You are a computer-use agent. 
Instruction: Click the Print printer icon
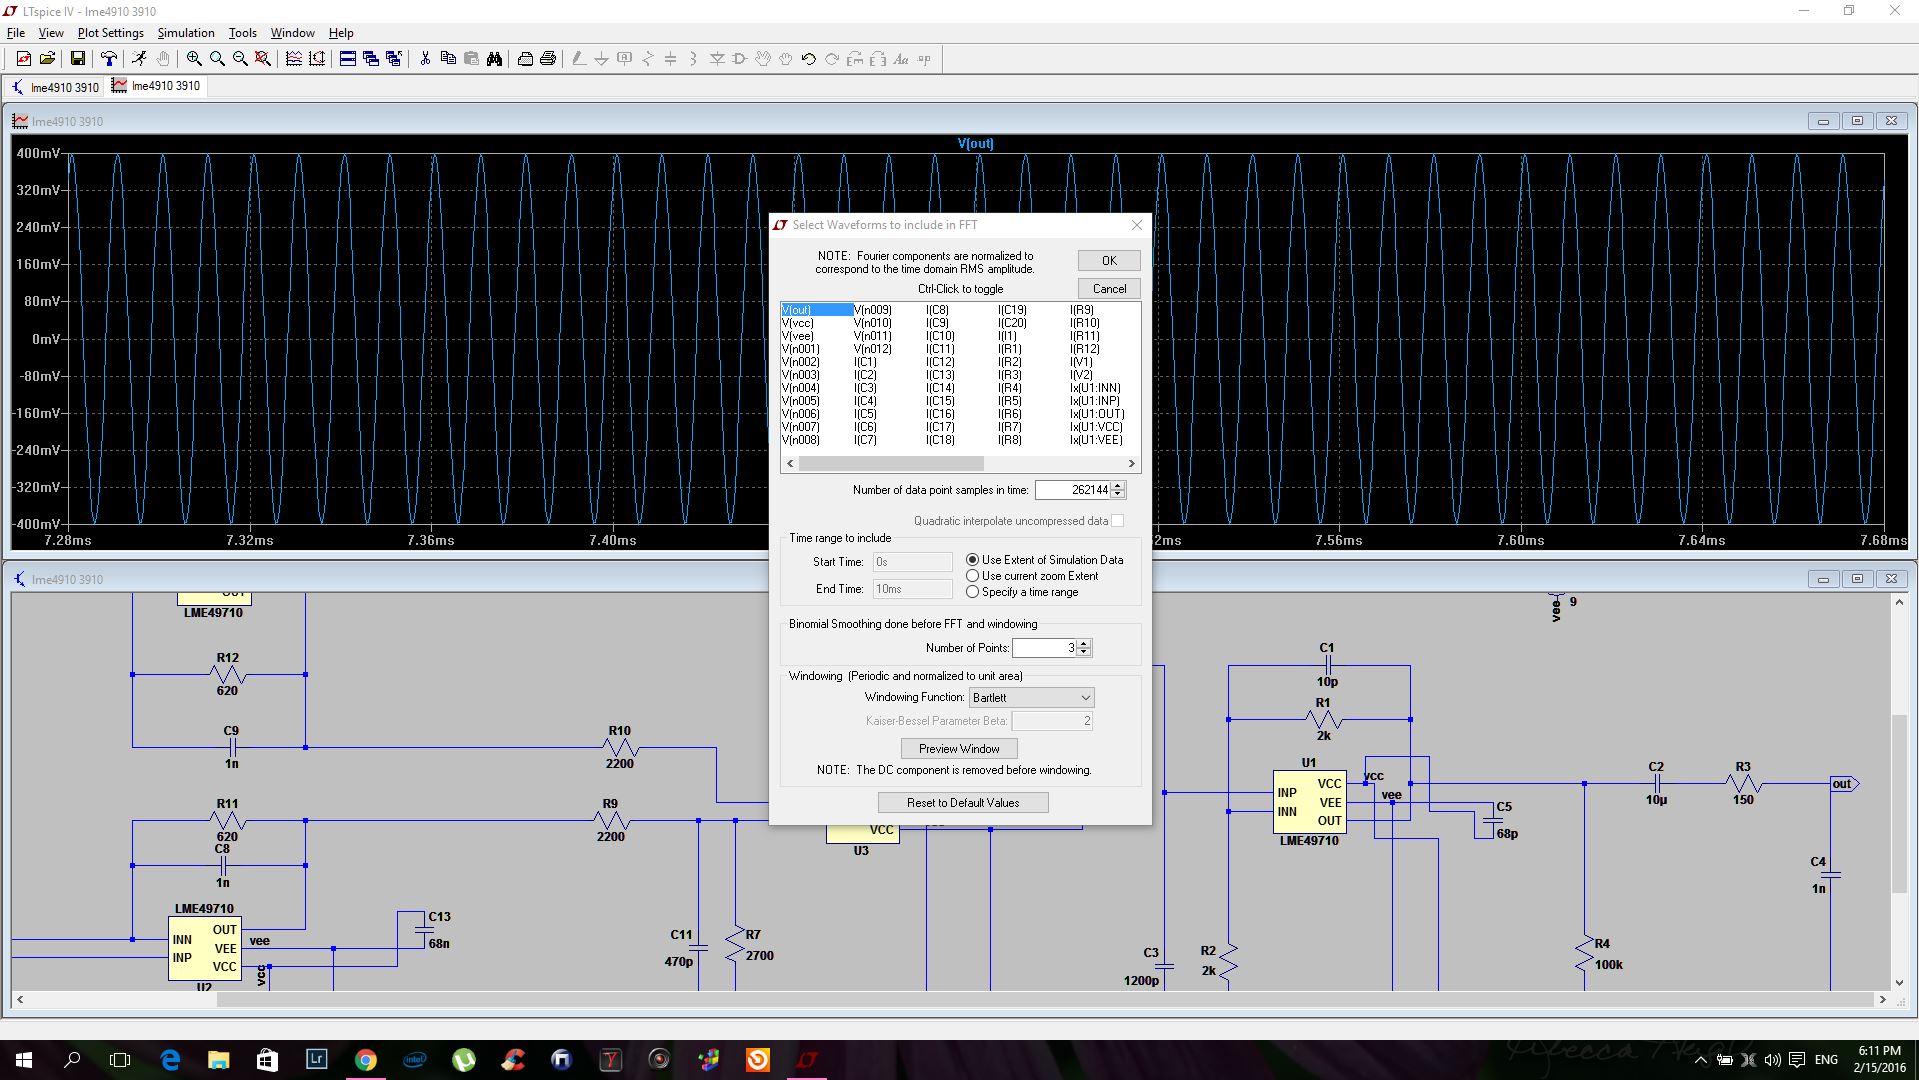tap(548, 59)
